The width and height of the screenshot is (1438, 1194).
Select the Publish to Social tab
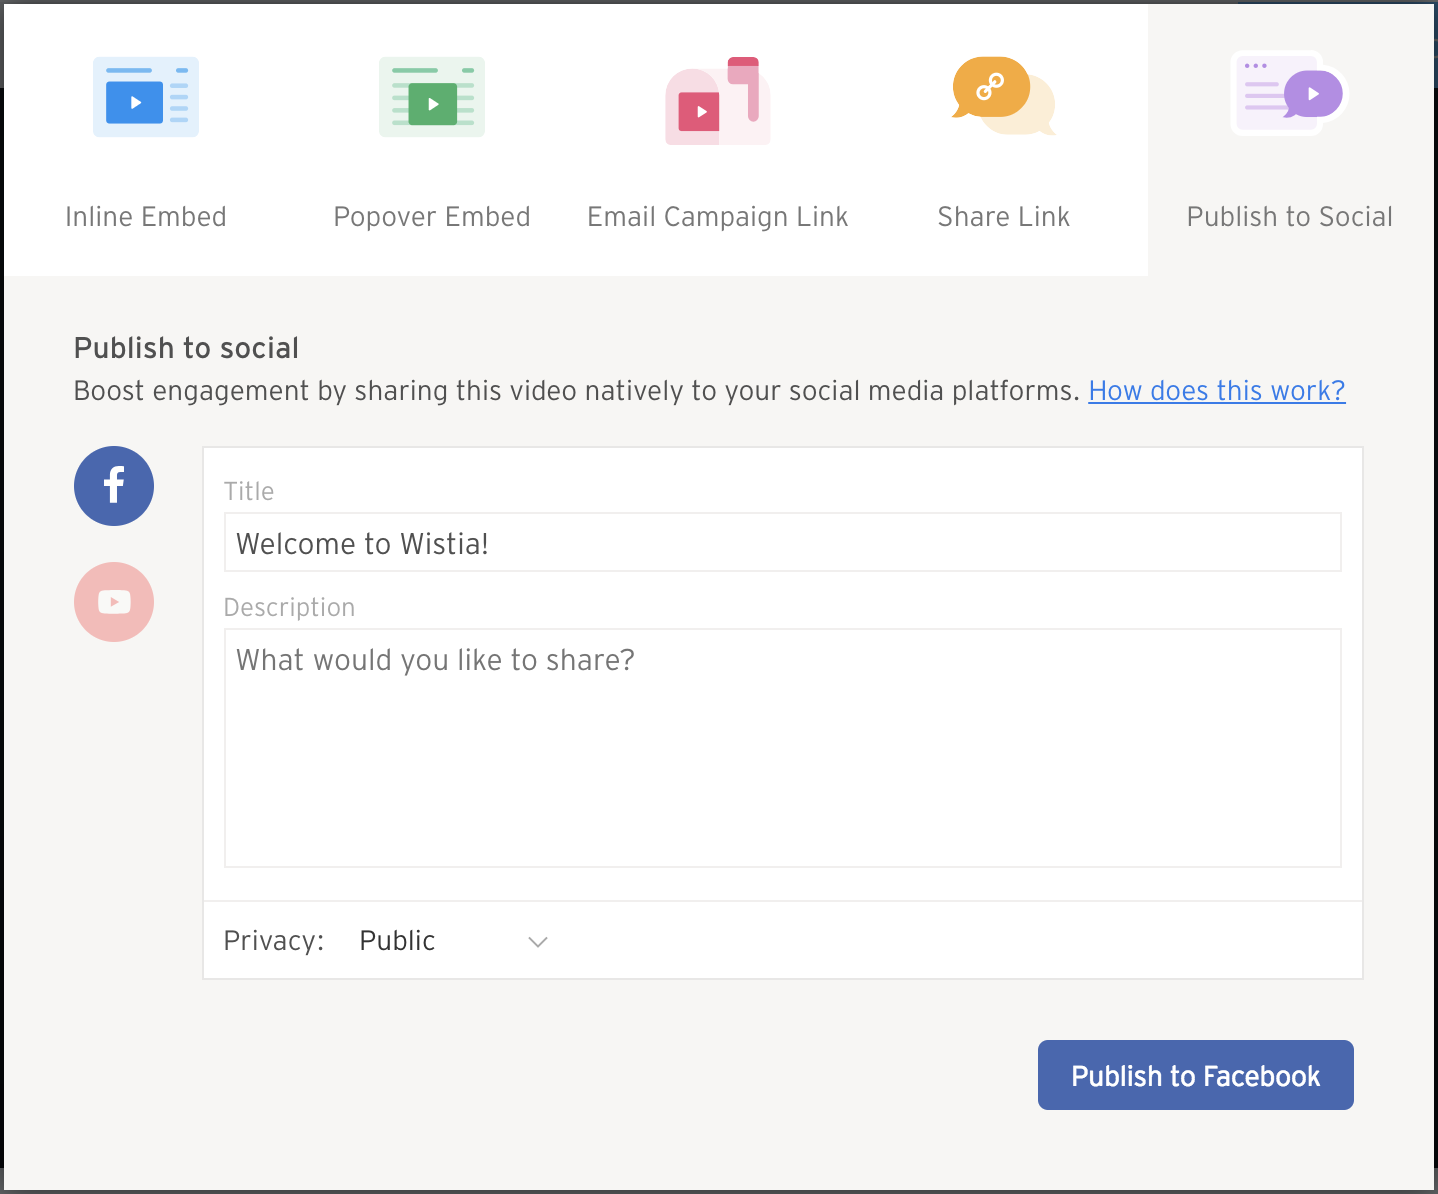[1290, 140]
